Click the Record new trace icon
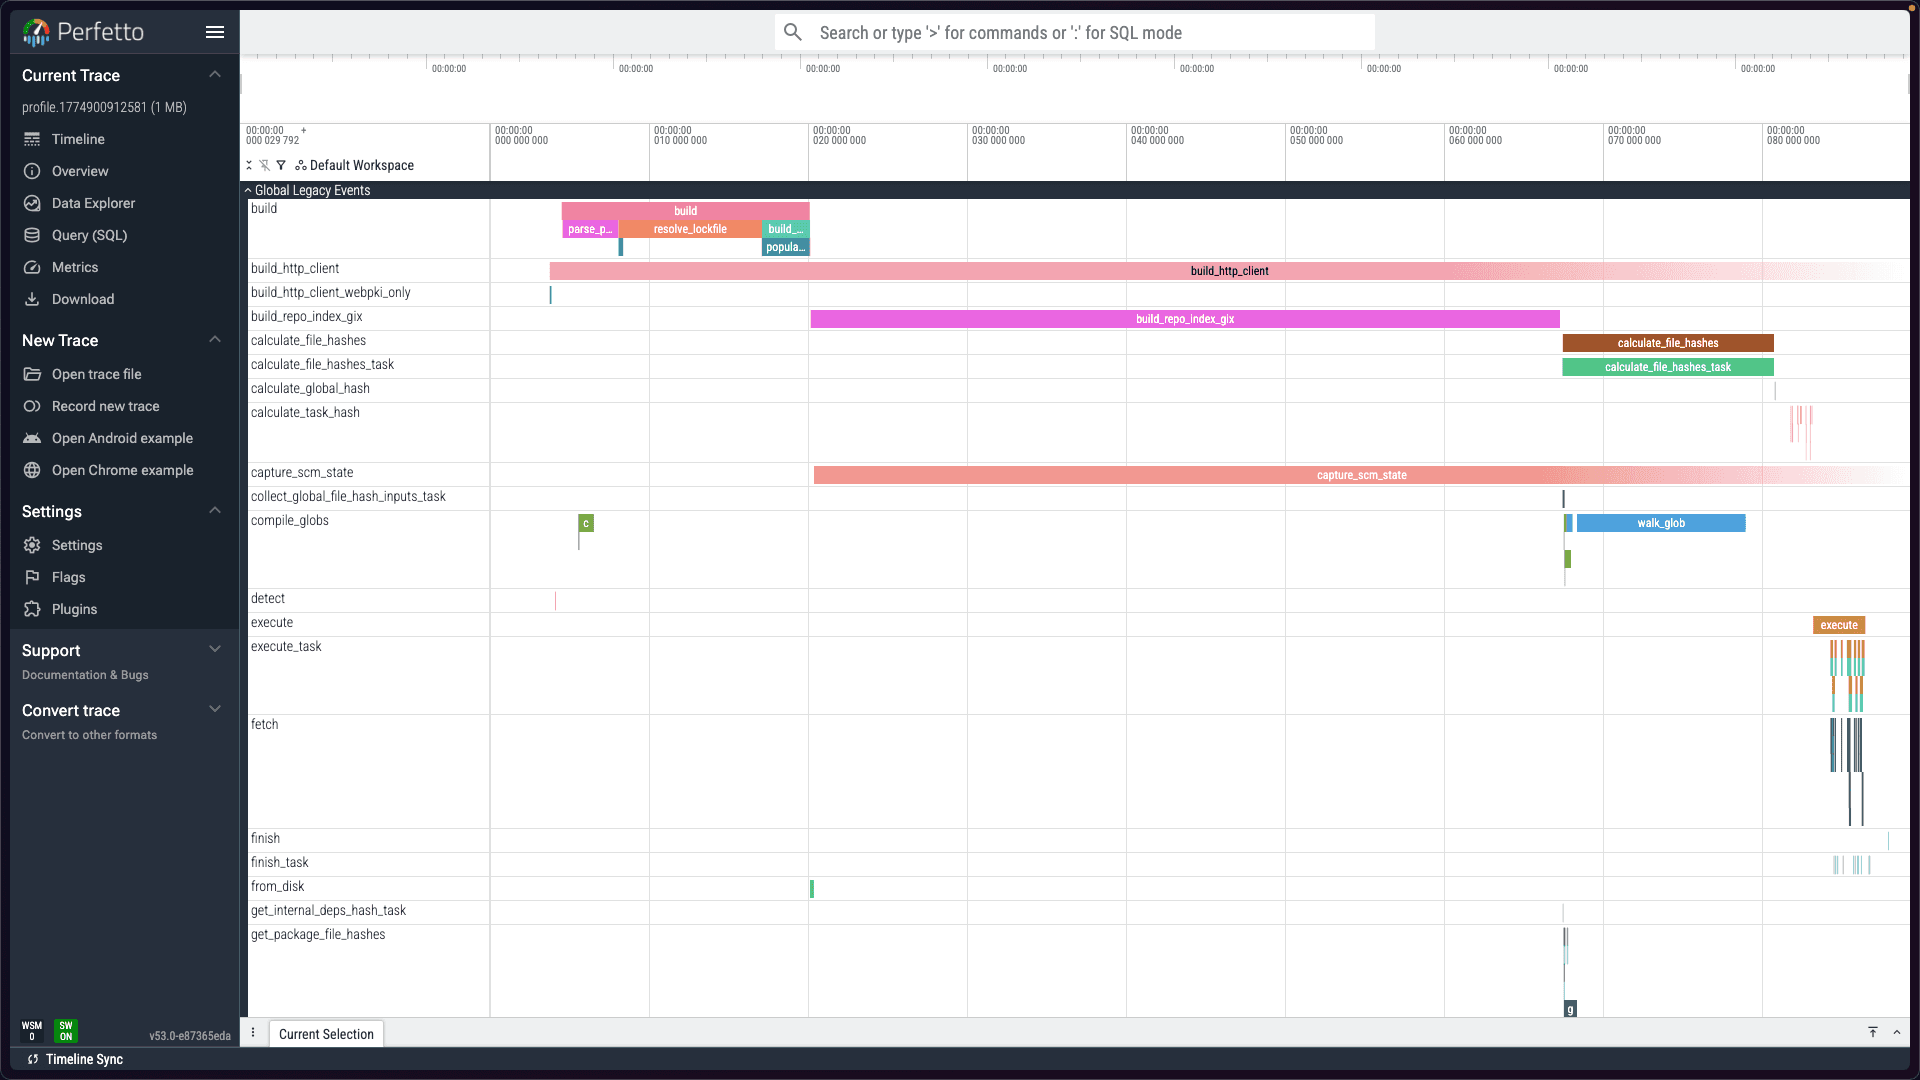This screenshot has height=1080, width=1920. point(32,406)
